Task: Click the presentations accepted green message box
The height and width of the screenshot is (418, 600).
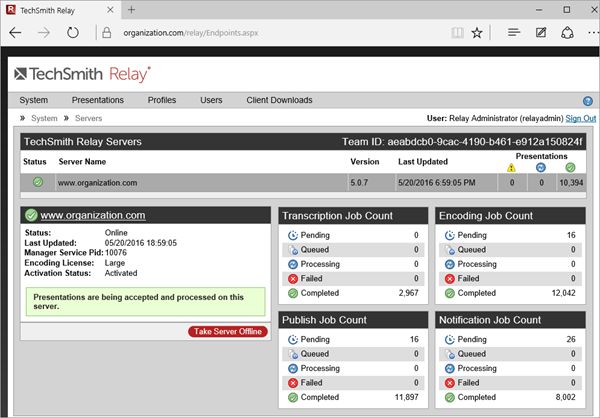Action: [x=145, y=302]
